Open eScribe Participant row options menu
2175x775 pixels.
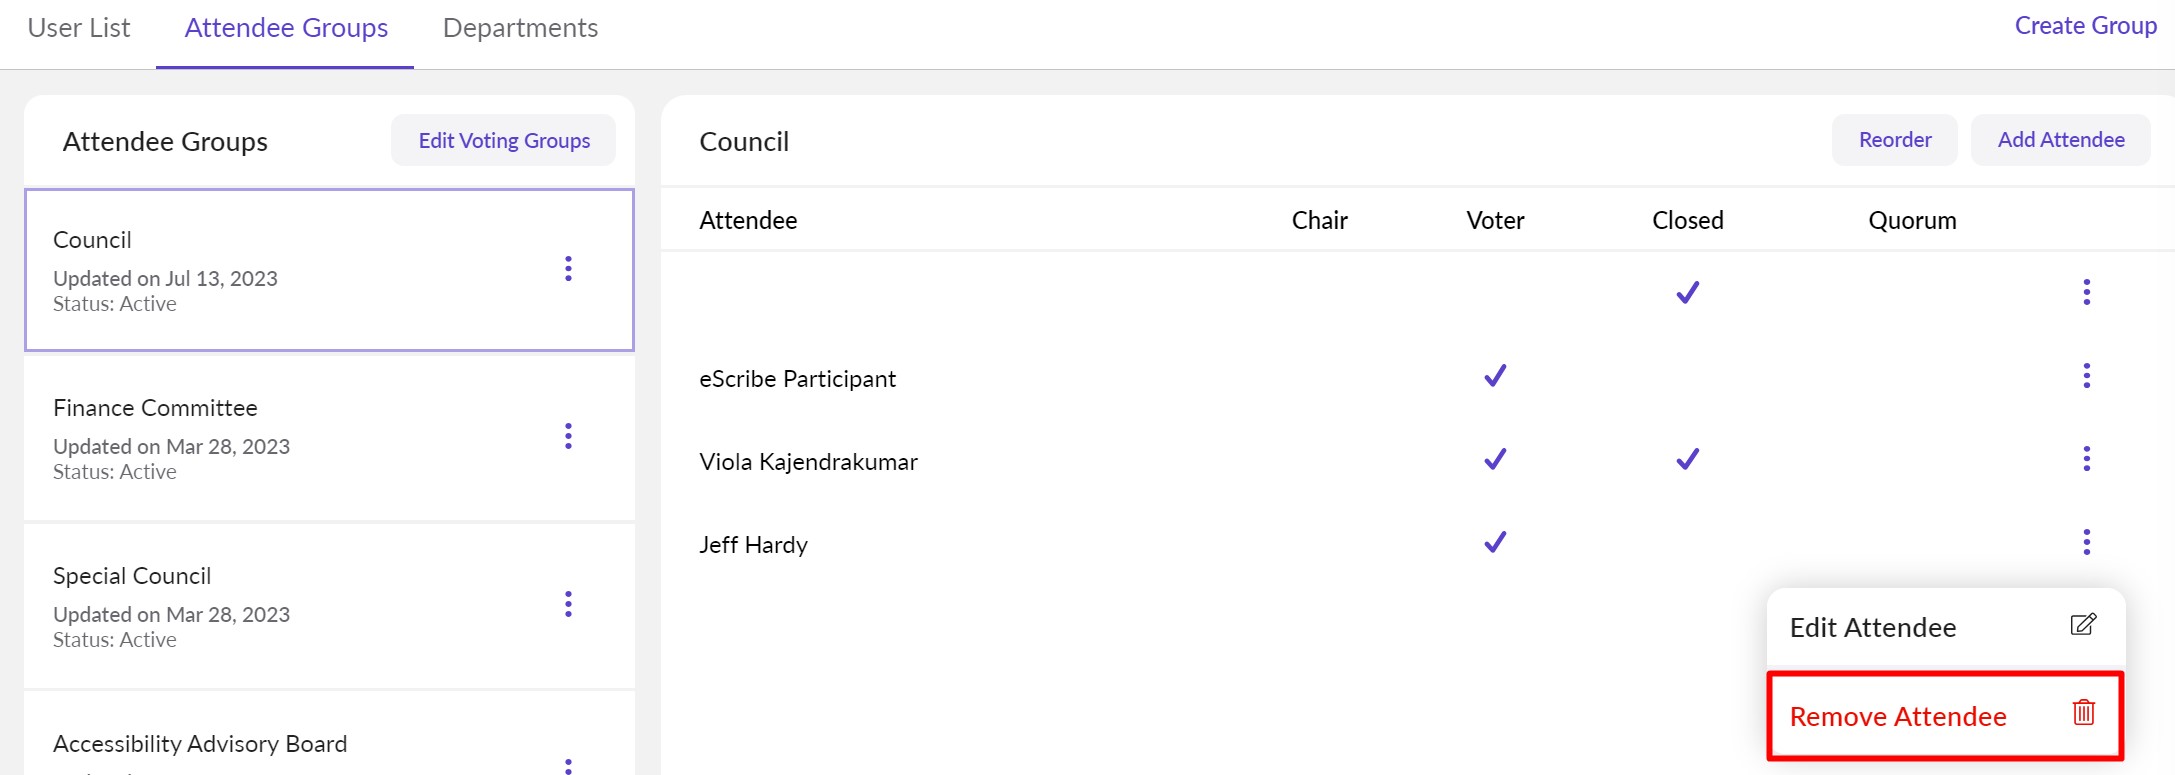coord(2086,376)
